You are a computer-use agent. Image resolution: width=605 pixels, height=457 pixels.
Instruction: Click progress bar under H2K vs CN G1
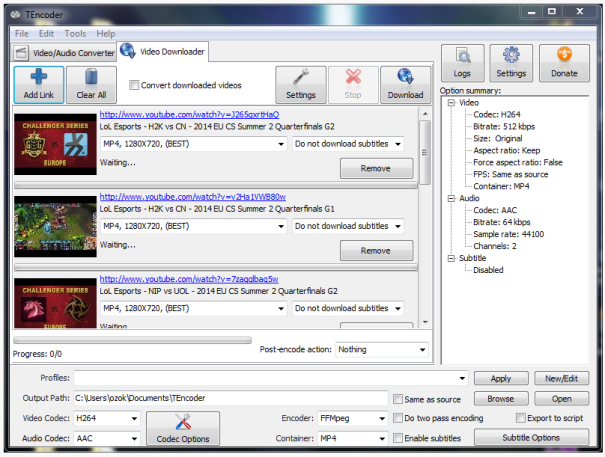click(216, 267)
